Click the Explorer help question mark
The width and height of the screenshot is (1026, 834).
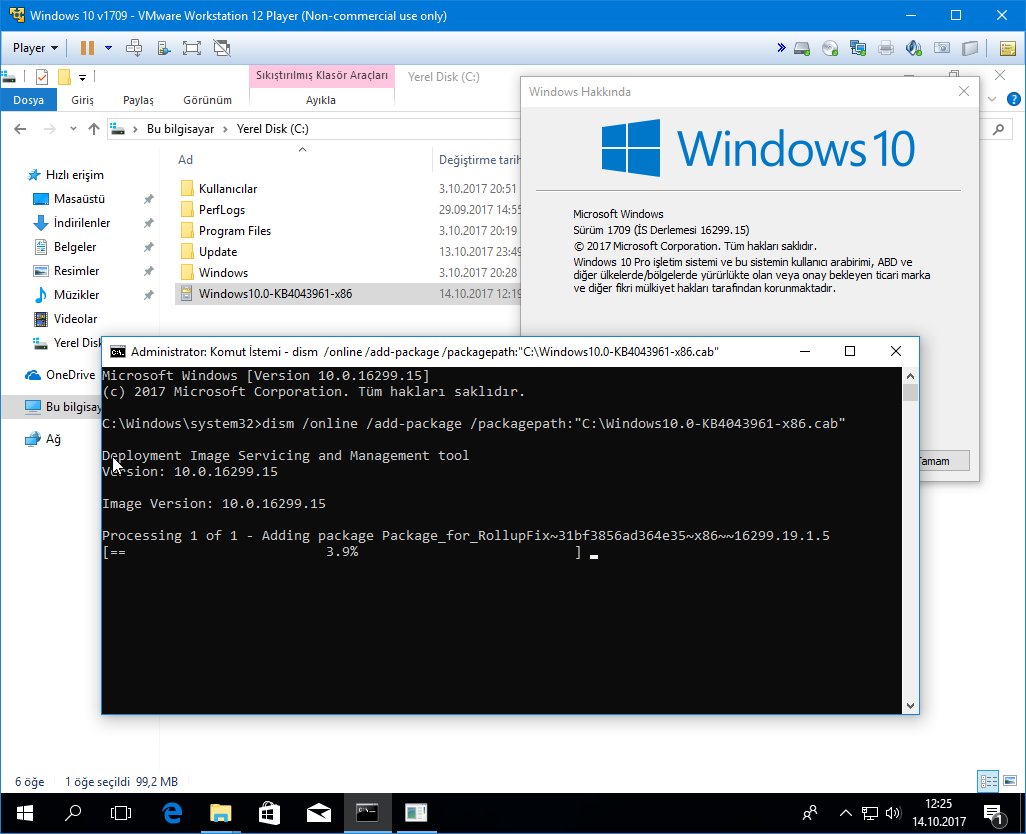tap(1014, 99)
